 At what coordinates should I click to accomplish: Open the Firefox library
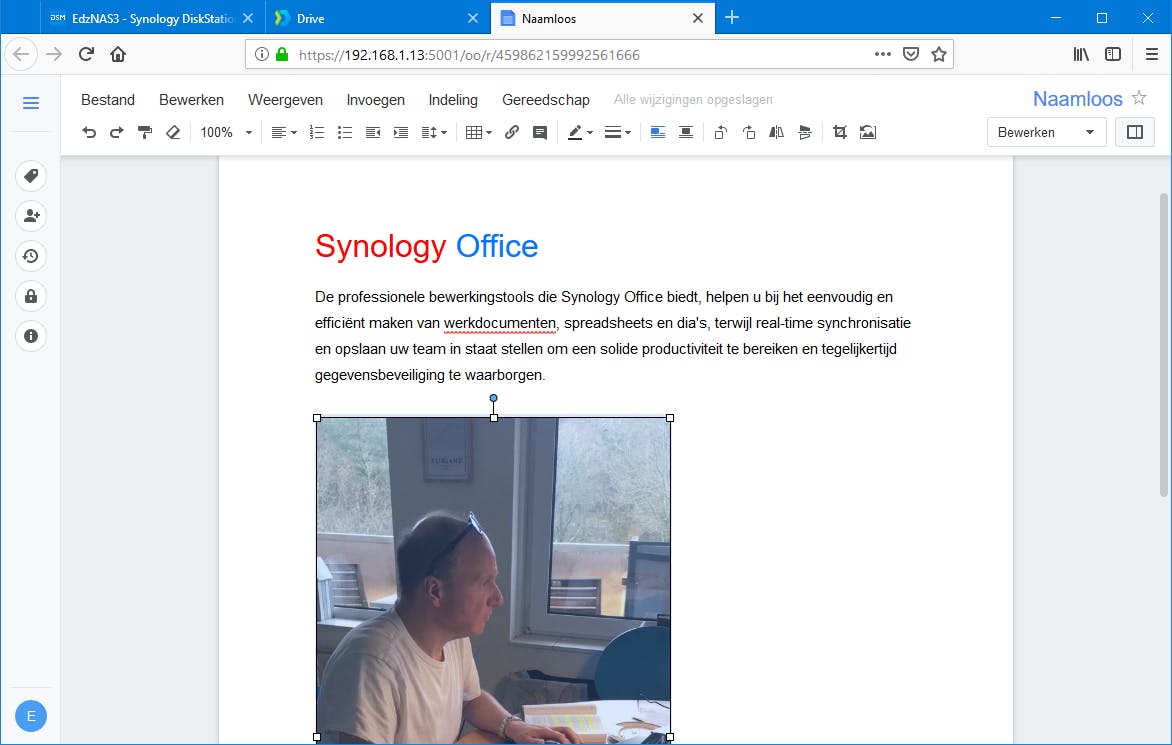point(1081,54)
